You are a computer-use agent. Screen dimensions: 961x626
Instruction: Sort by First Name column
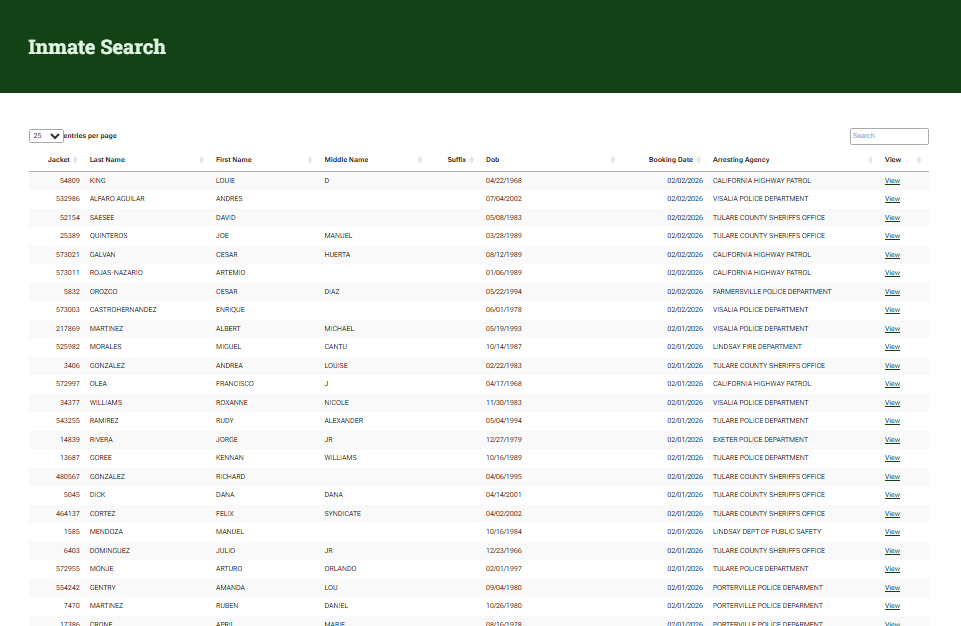(x=234, y=160)
